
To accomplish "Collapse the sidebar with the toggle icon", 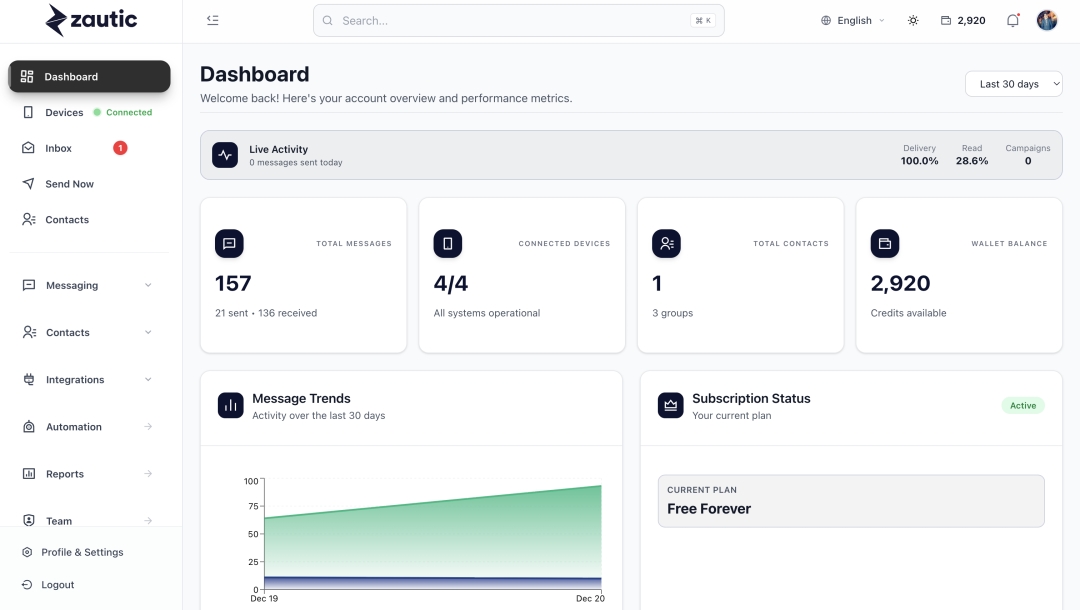I will (x=212, y=20).
